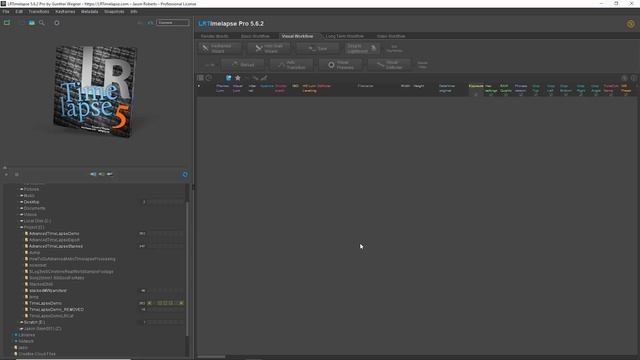Click the star icon in the table toolbar
The width and height of the screenshot is (640, 360).
[x=238, y=78]
